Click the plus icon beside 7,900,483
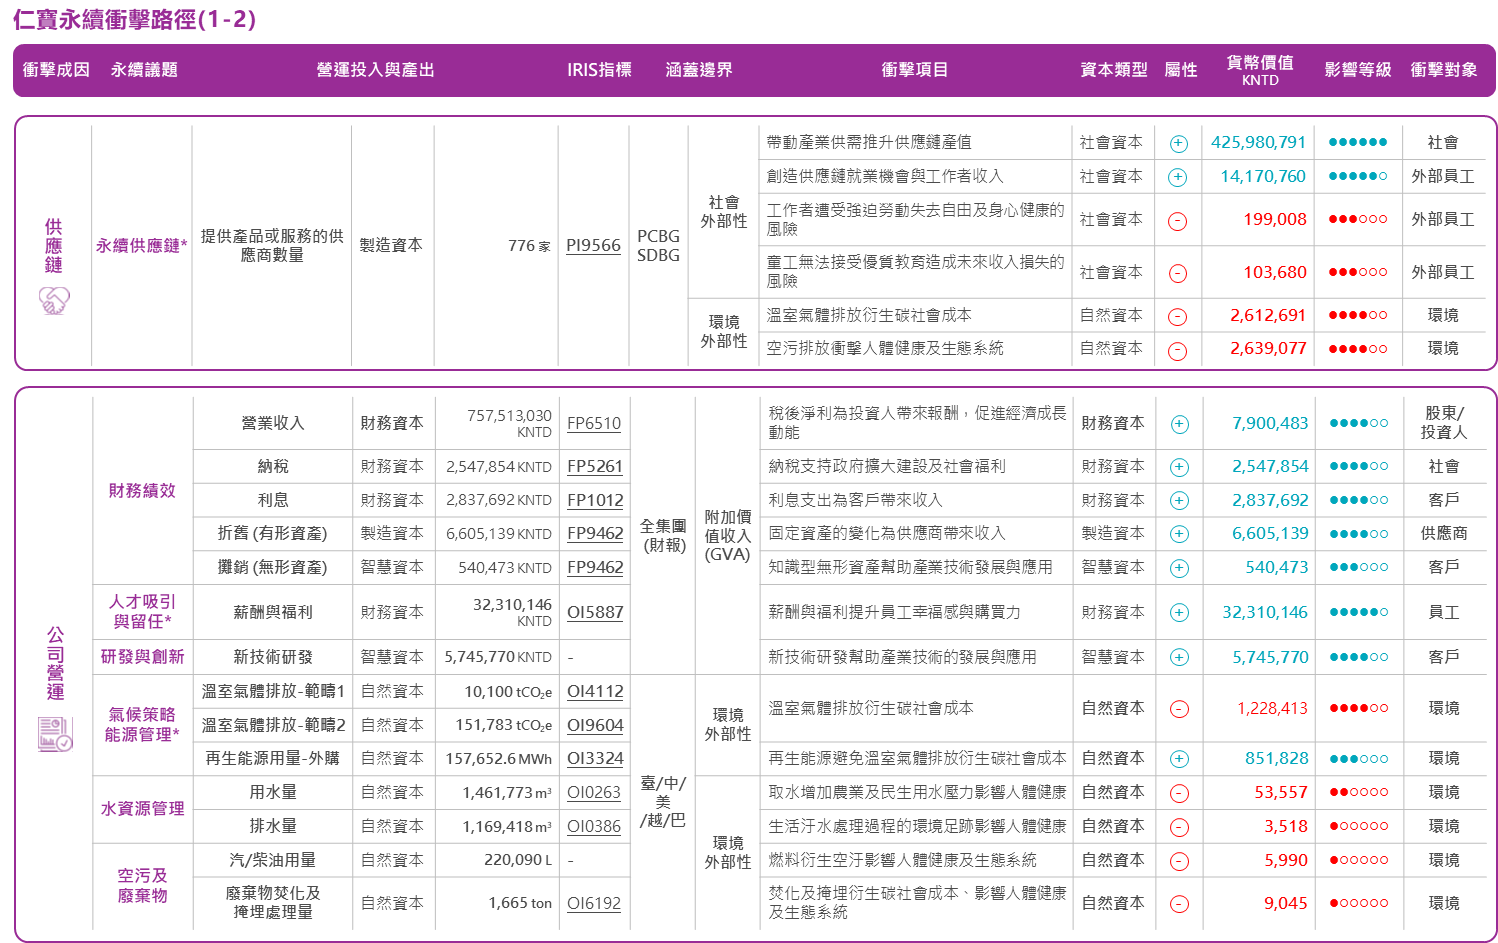The image size is (1498, 943). (x=1180, y=424)
